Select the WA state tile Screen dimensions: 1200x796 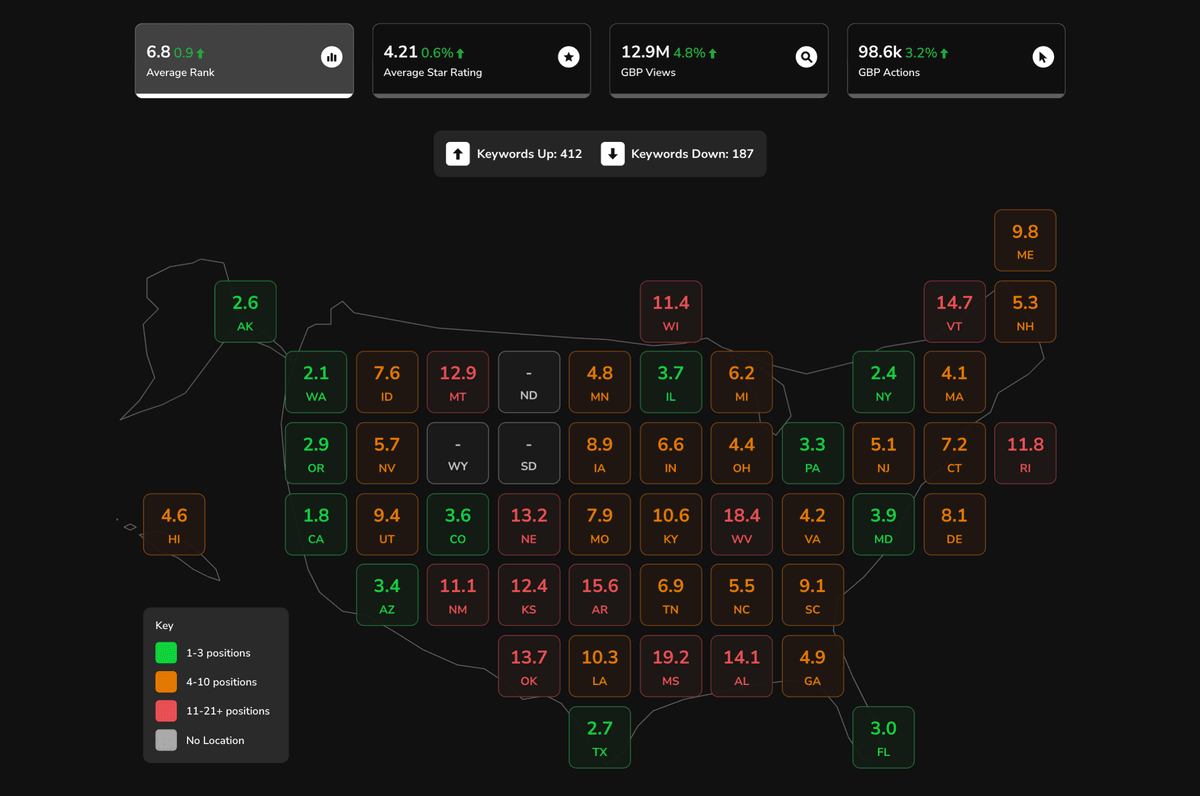[316, 382]
